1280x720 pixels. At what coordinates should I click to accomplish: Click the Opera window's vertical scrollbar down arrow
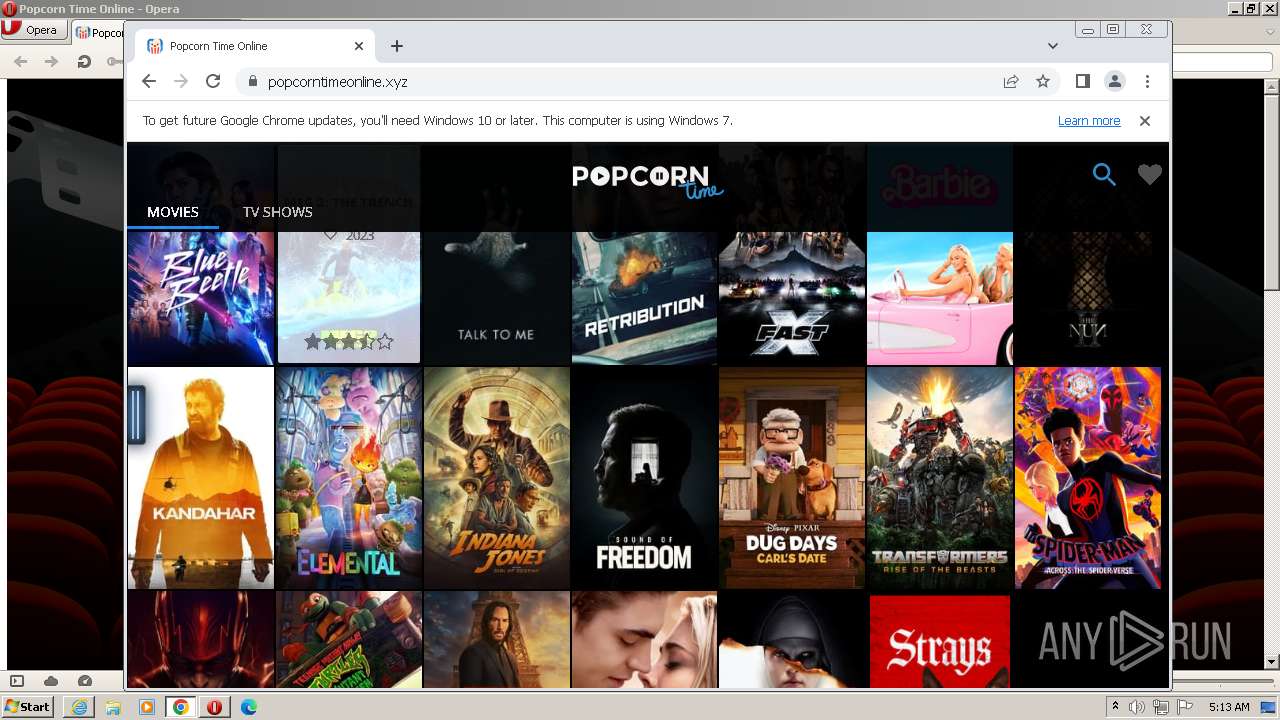(x=1272, y=661)
